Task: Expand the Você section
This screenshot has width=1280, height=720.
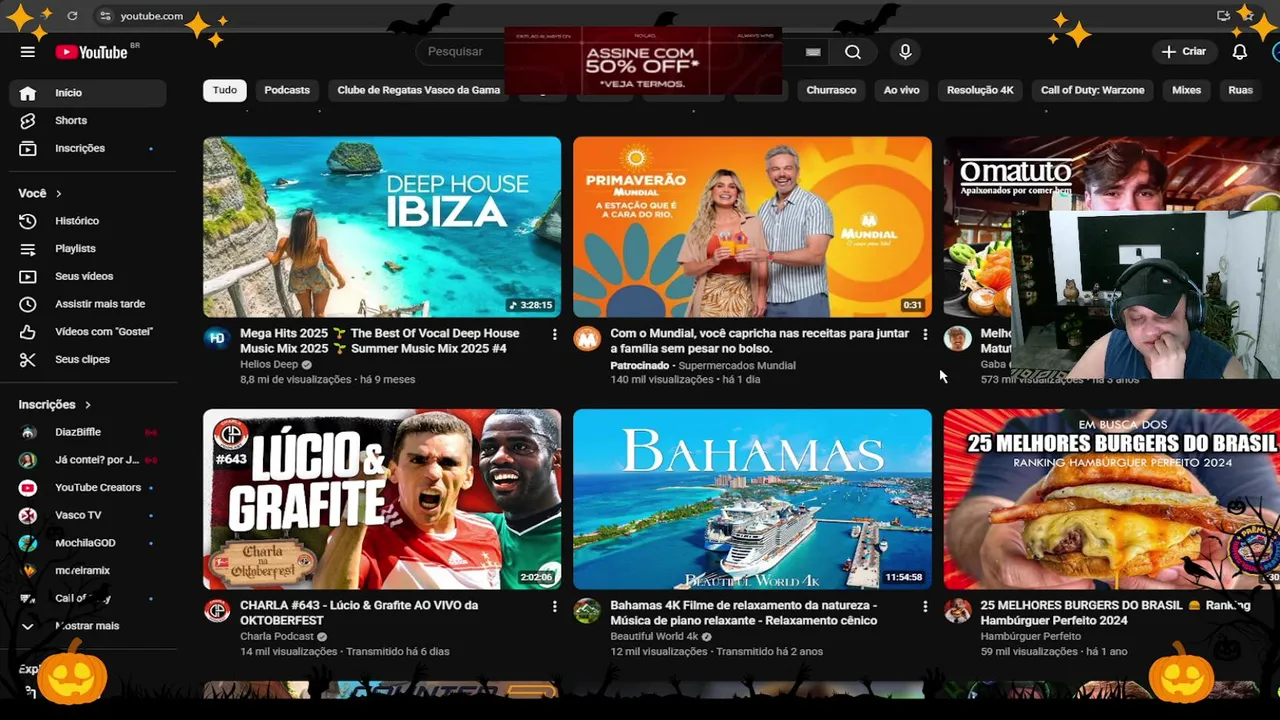Action: pos(40,193)
